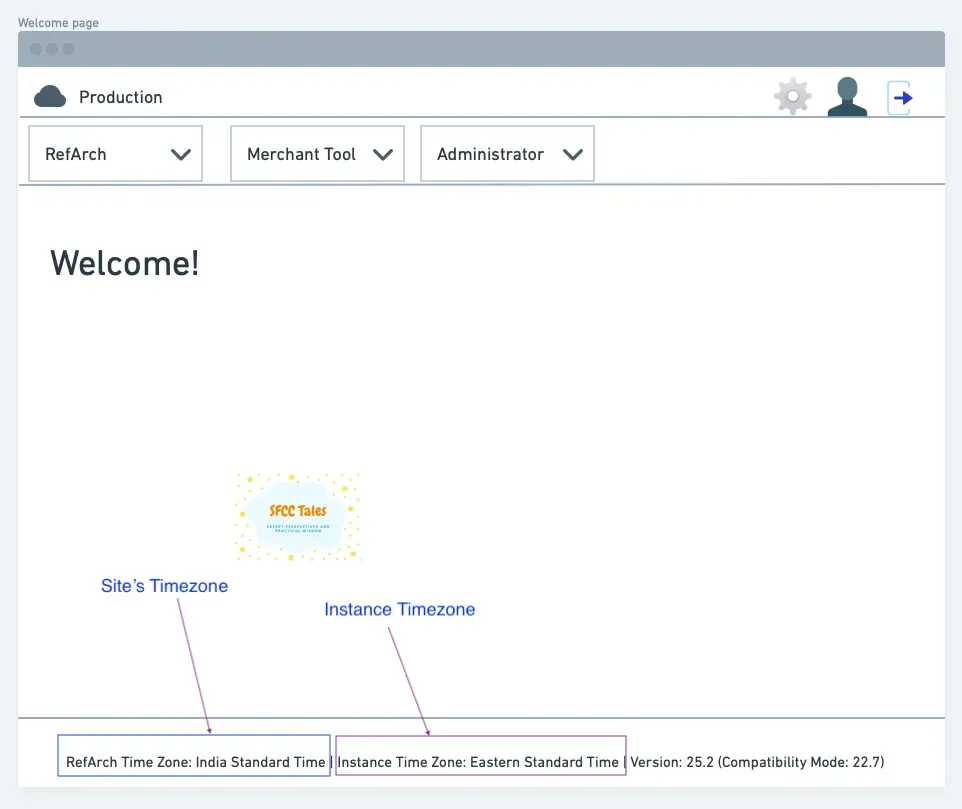This screenshot has height=809, width=962.
Task: Click the Welcome! heading text
Action: [x=124, y=263]
